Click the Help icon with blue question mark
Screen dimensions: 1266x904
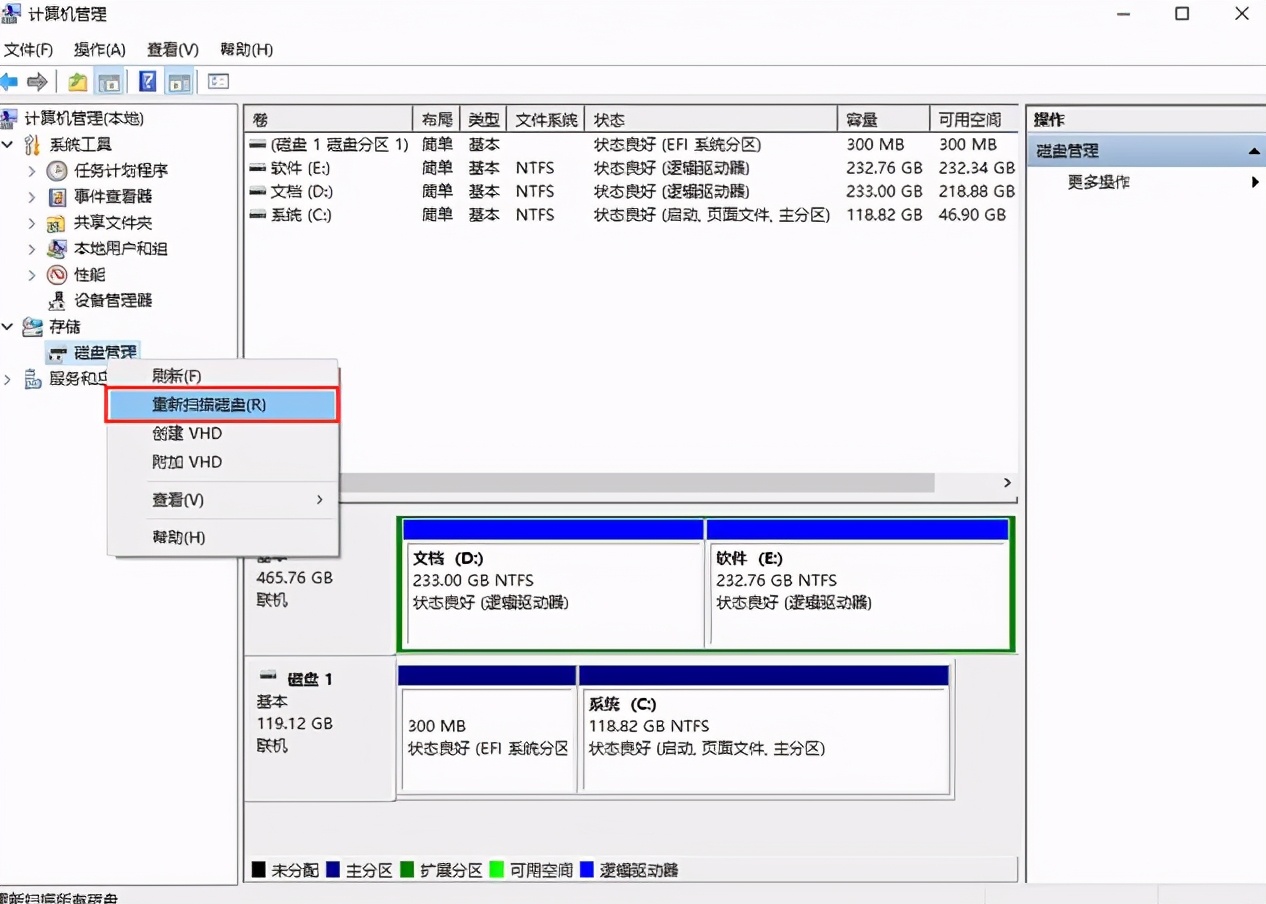pyautogui.click(x=146, y=81)
